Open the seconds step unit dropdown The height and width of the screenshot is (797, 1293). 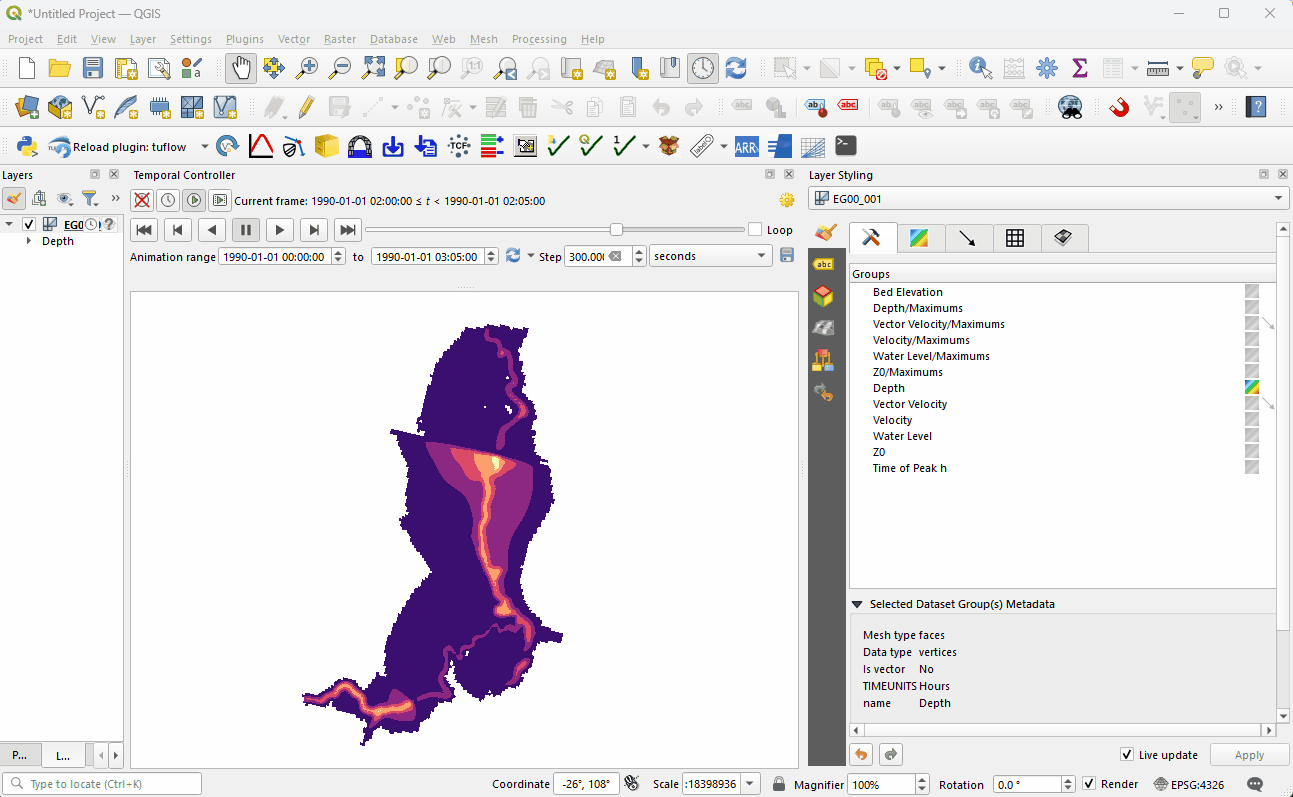(x=710, y=256)
